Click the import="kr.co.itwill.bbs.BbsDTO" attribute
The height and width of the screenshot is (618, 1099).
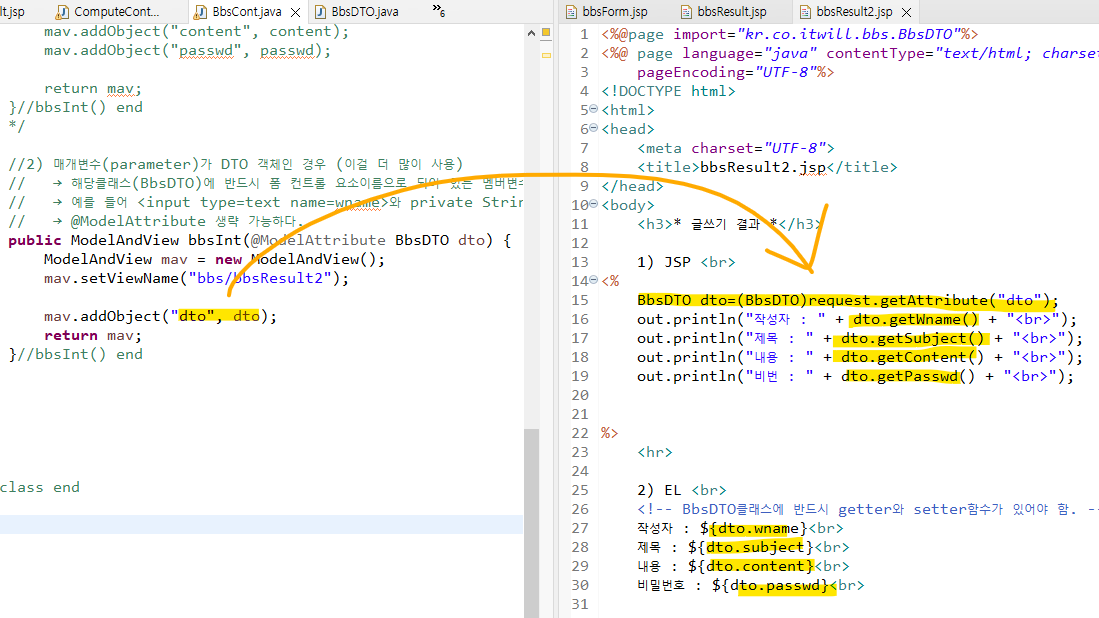coord(816,34)
